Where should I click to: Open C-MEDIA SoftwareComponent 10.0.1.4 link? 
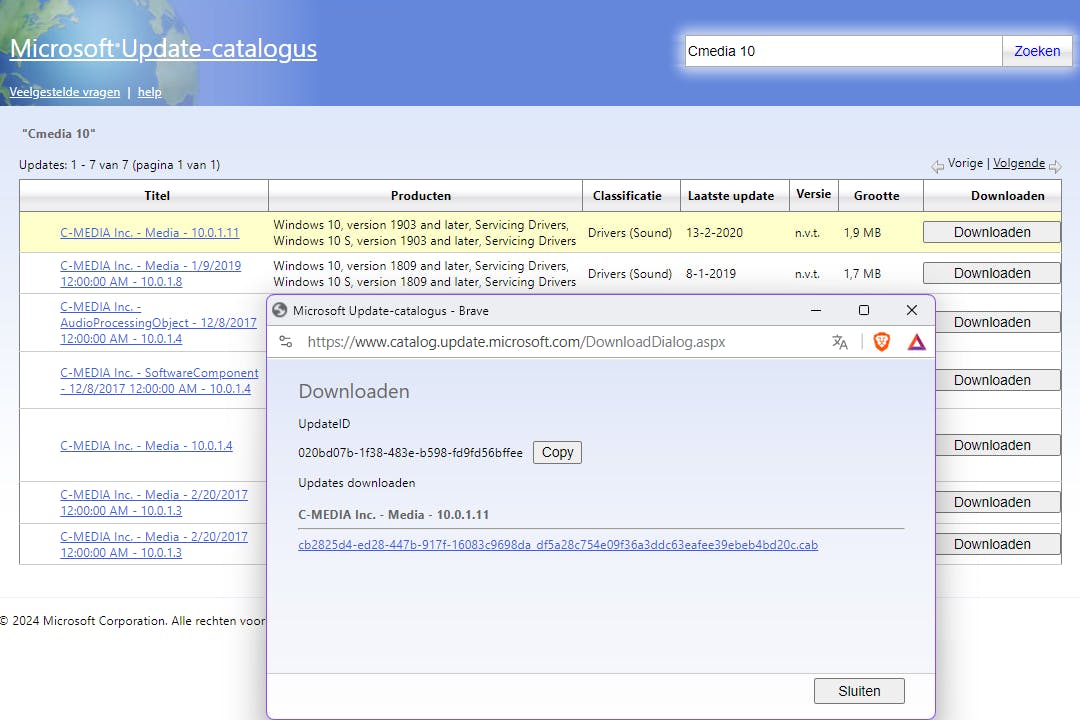159,380
